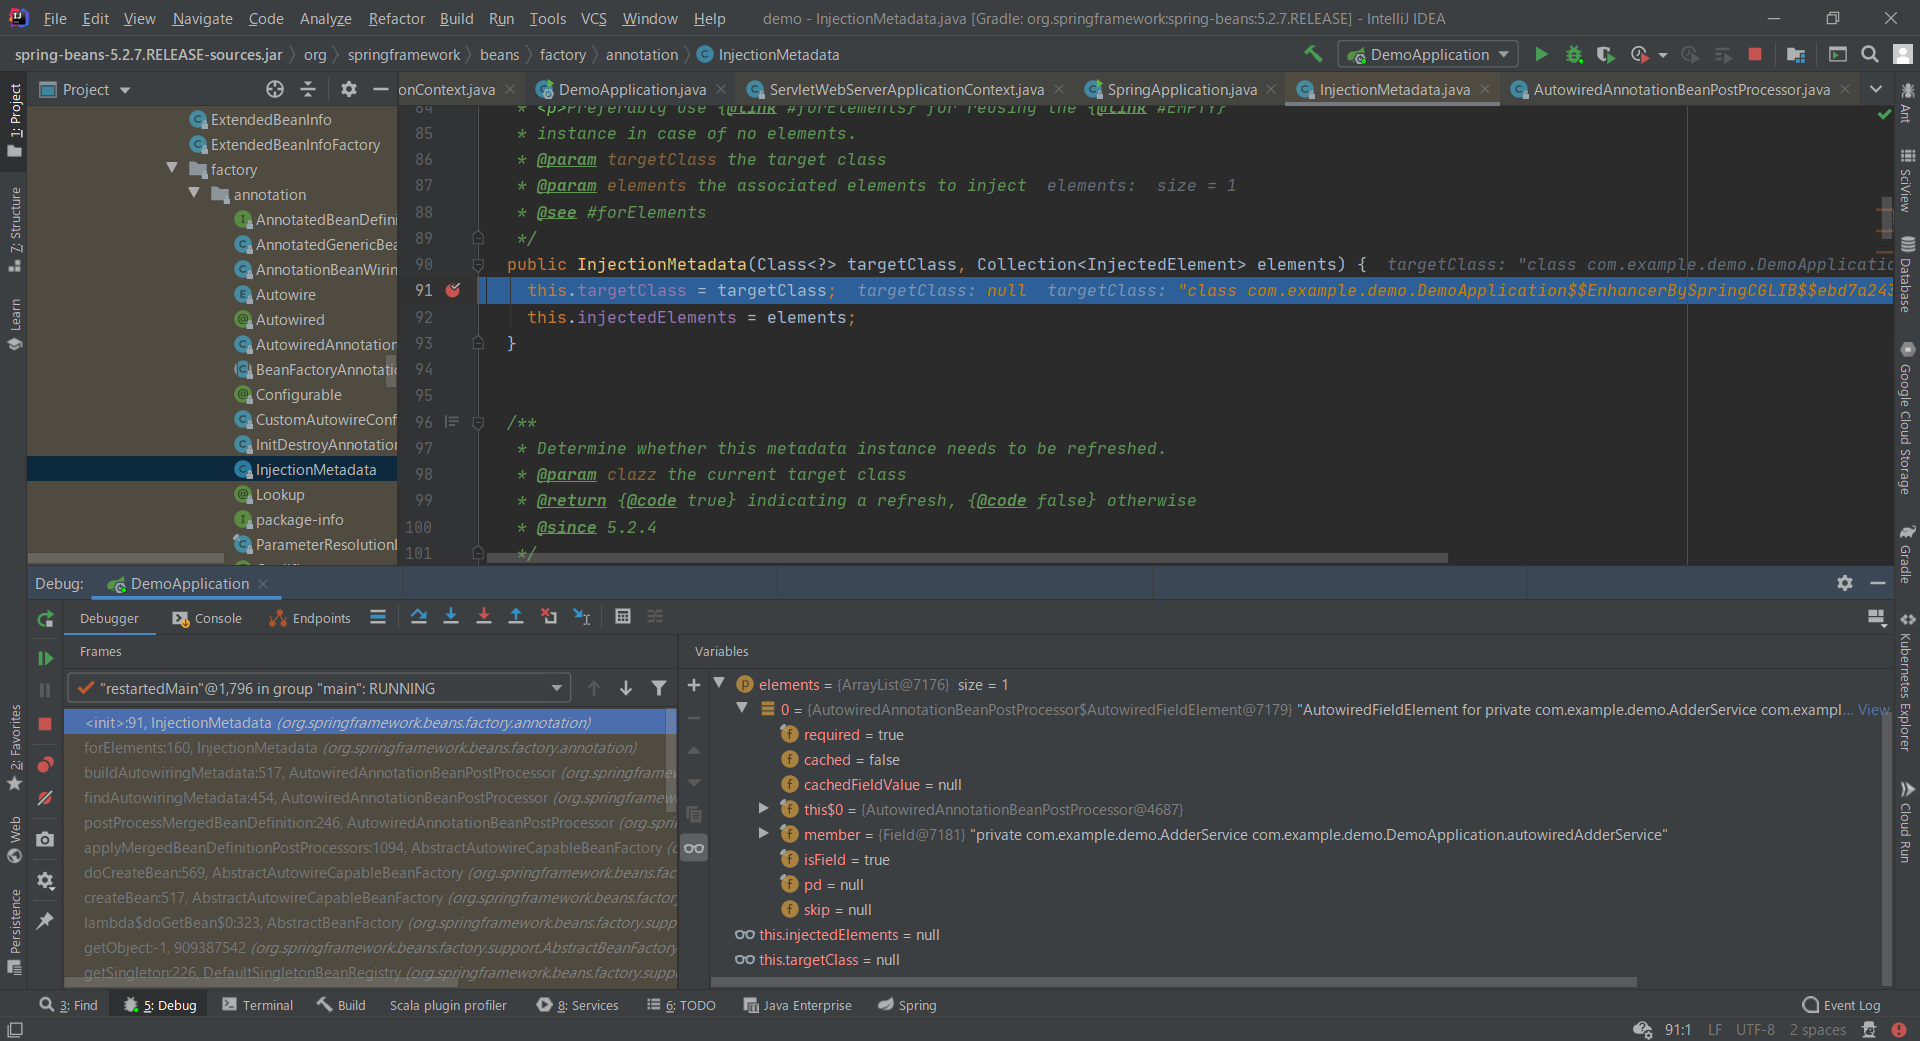Click the Build Project hammer icon
Image resolution: width=1920 pixels, height=1041 pixels.
[1313, 54]
